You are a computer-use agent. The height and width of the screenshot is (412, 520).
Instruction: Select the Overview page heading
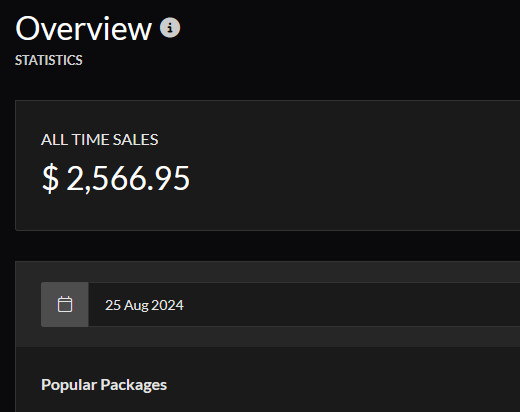pos(83,29)
